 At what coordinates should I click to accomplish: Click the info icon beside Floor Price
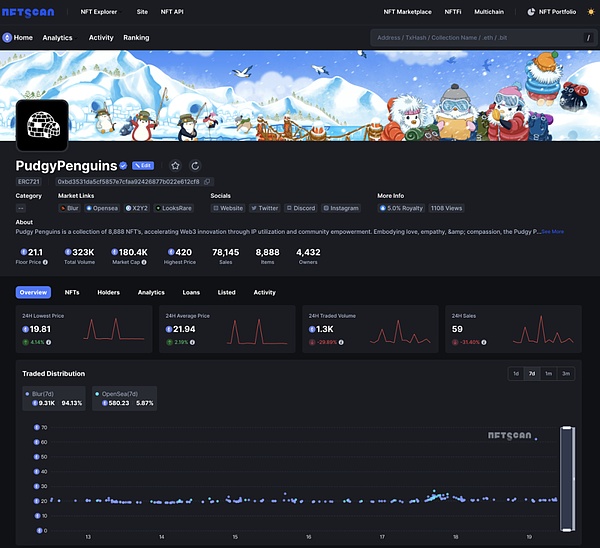[x=45, y=262]
